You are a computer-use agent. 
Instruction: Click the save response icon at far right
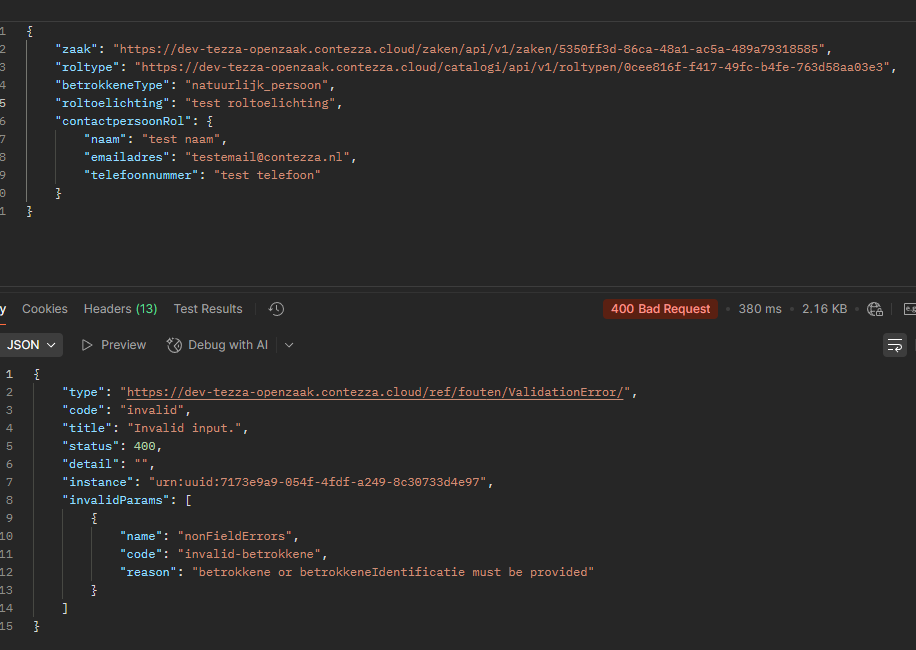click(909, 309)
